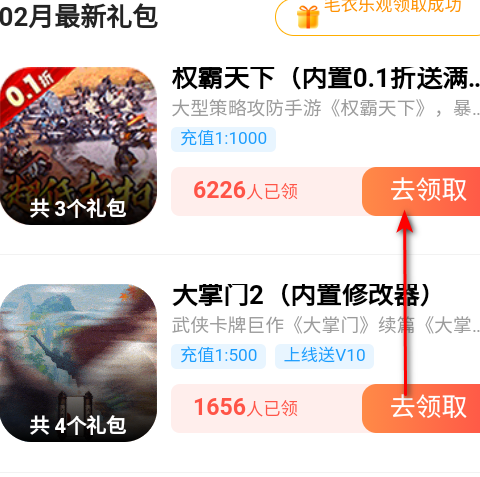The width and height of the screenshot is (480, 477).
Task: Open 大掌门2 game icon thumbnail
Action: pos(78,363)
